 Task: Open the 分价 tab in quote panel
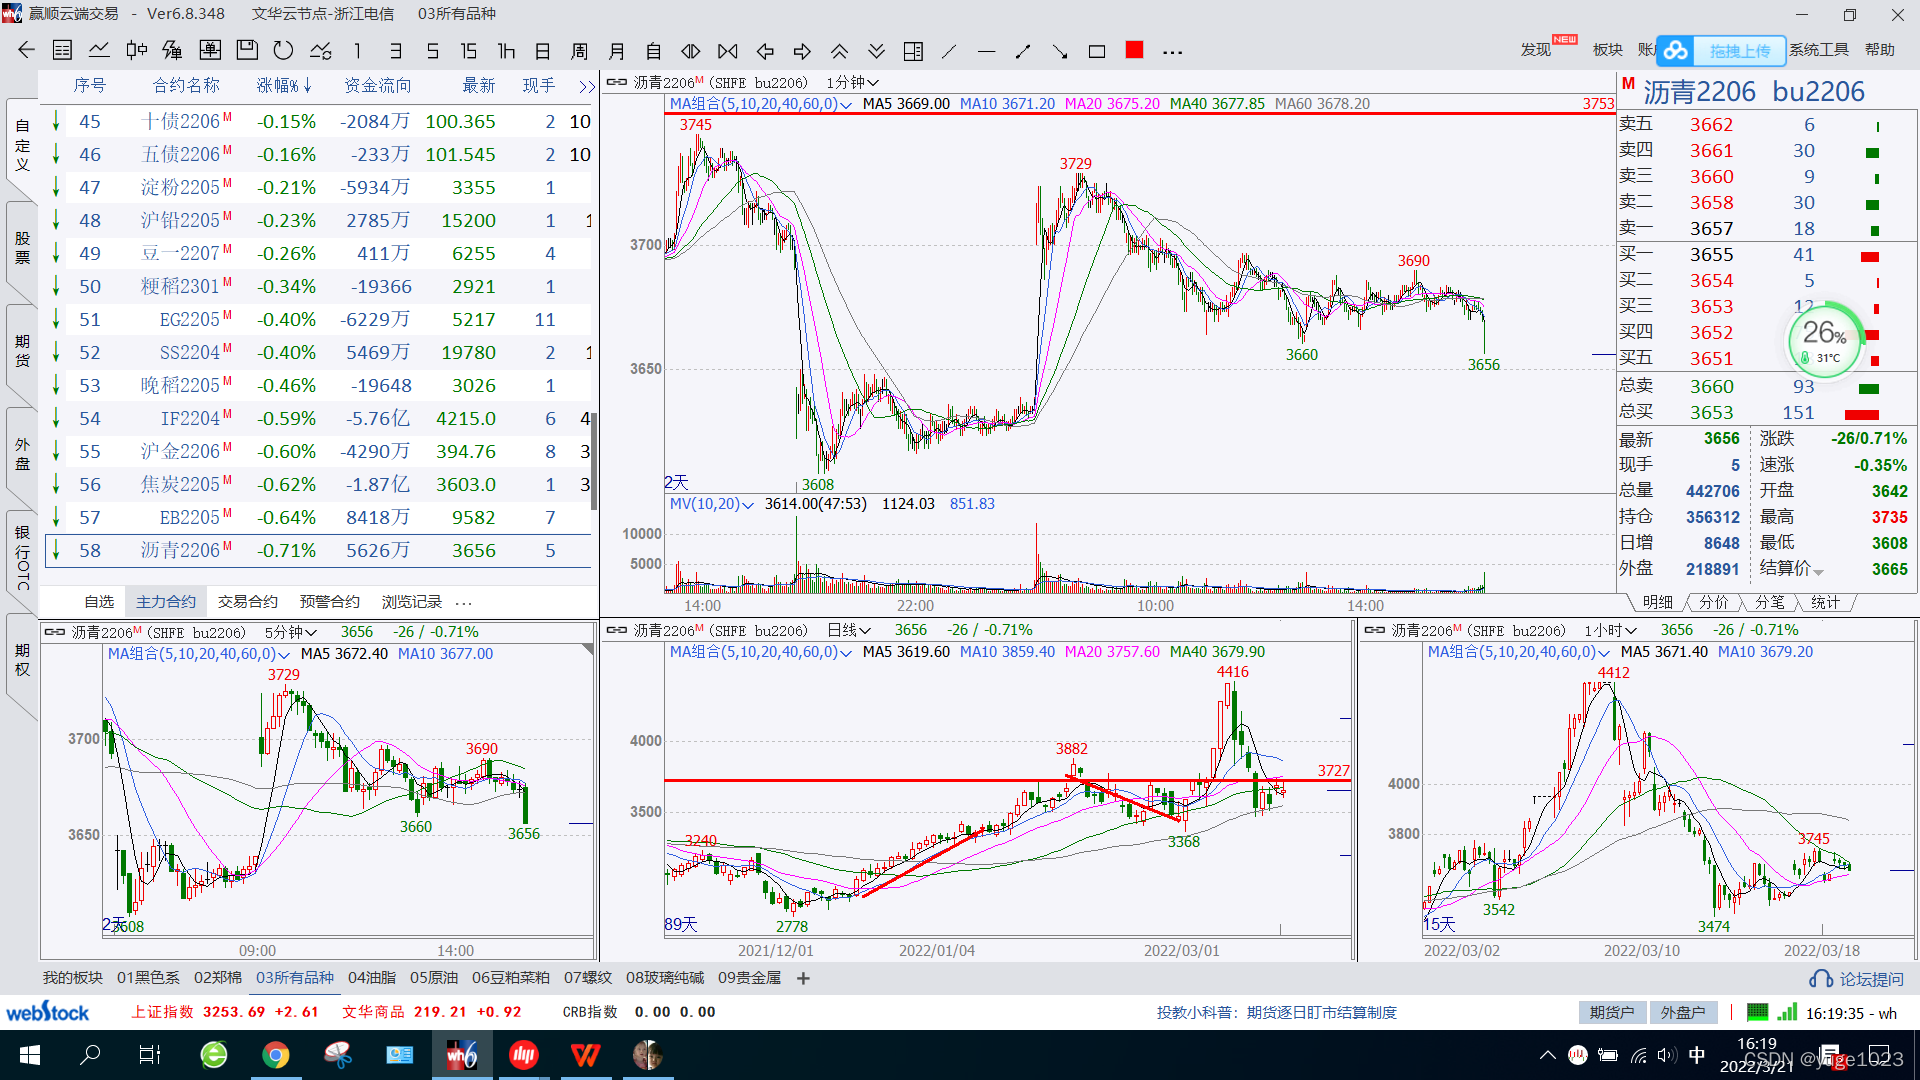coord(1714,602)
